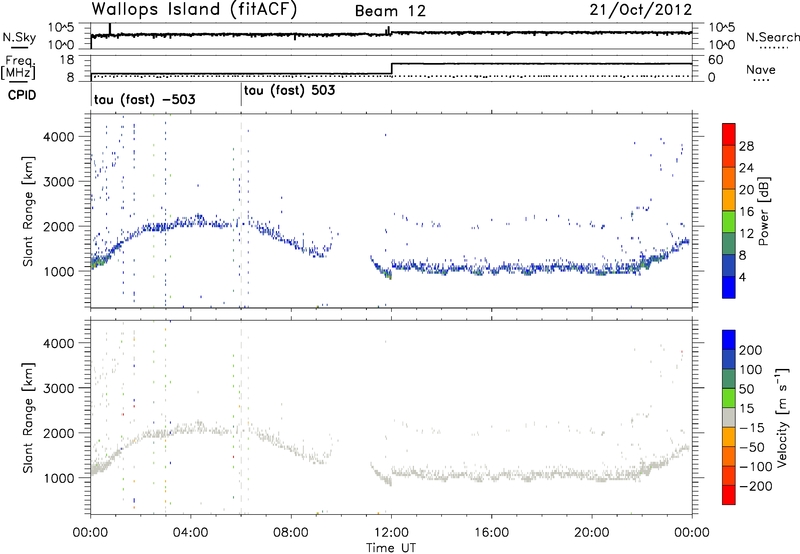800x554 pixels.
Task: Click the "16" tick on Power colorbar
Action: 746,212
